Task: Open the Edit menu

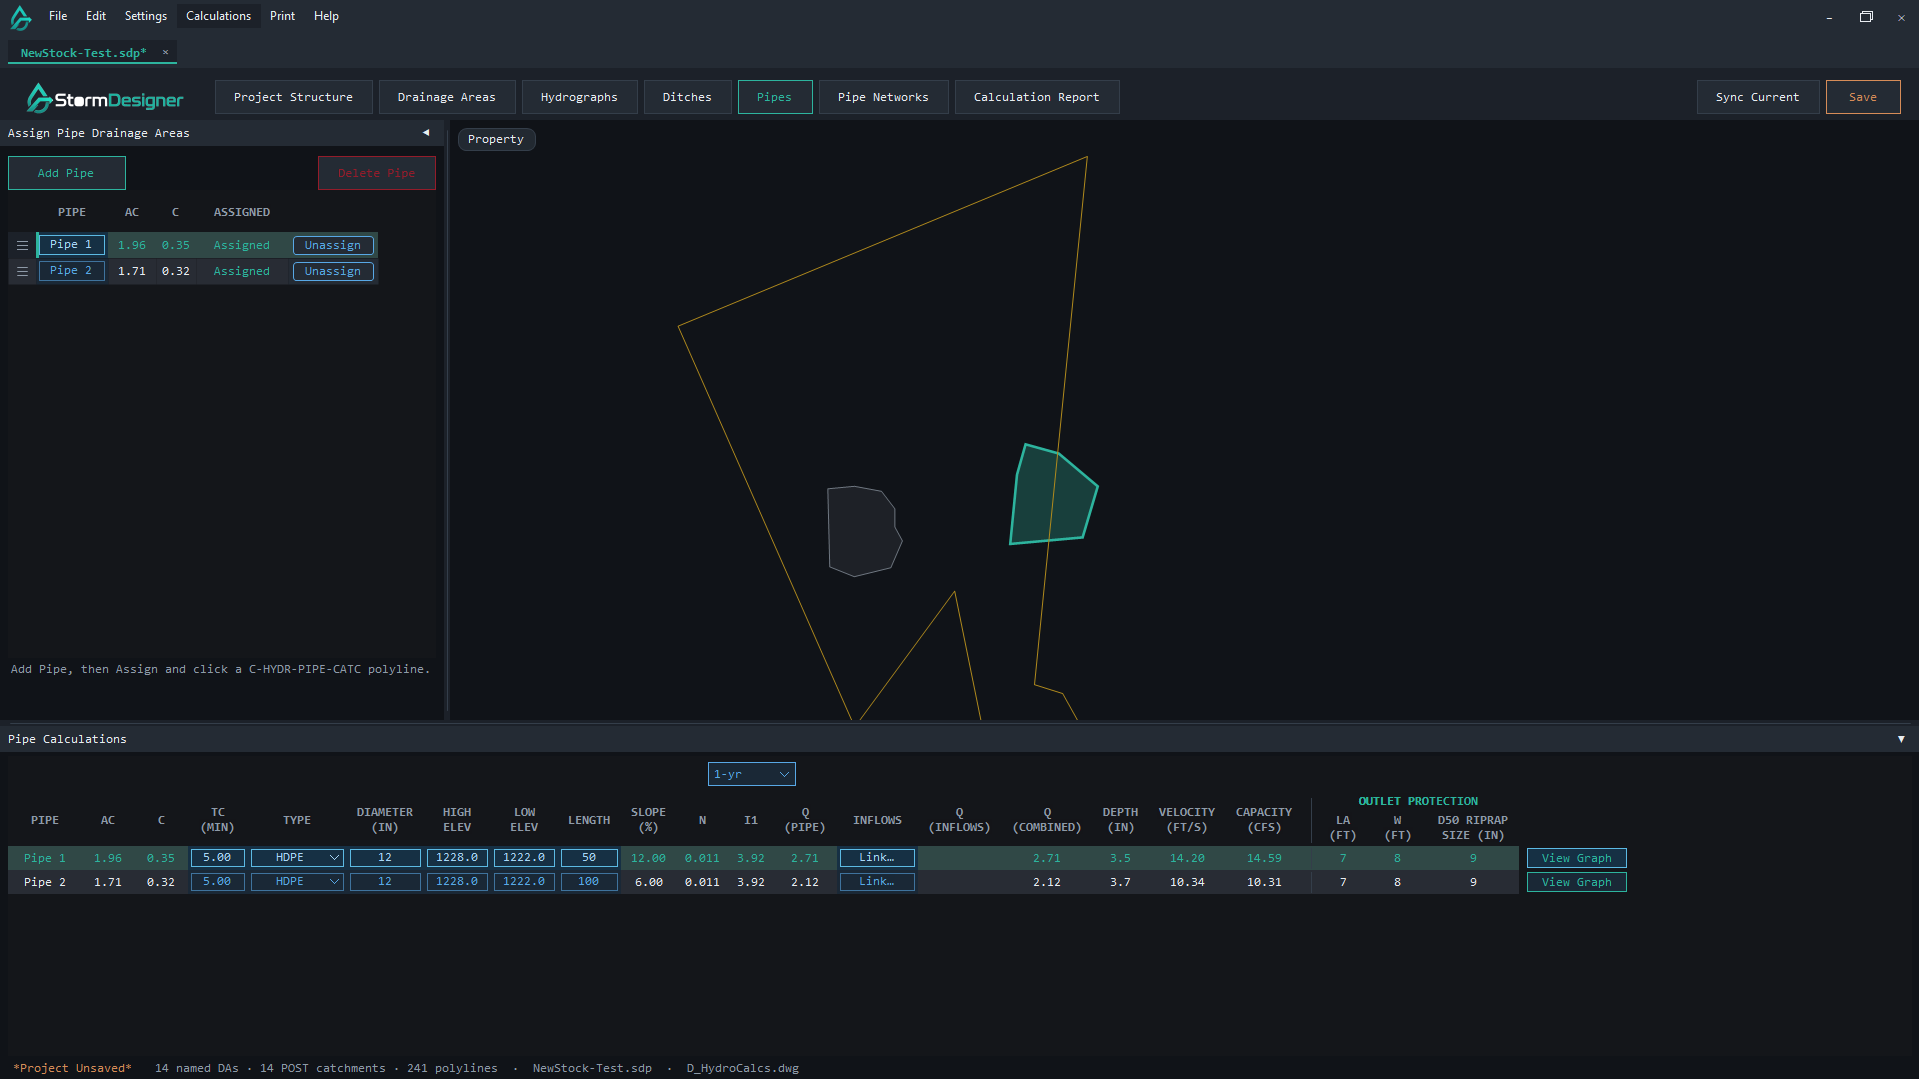Action: coord(96,16)
